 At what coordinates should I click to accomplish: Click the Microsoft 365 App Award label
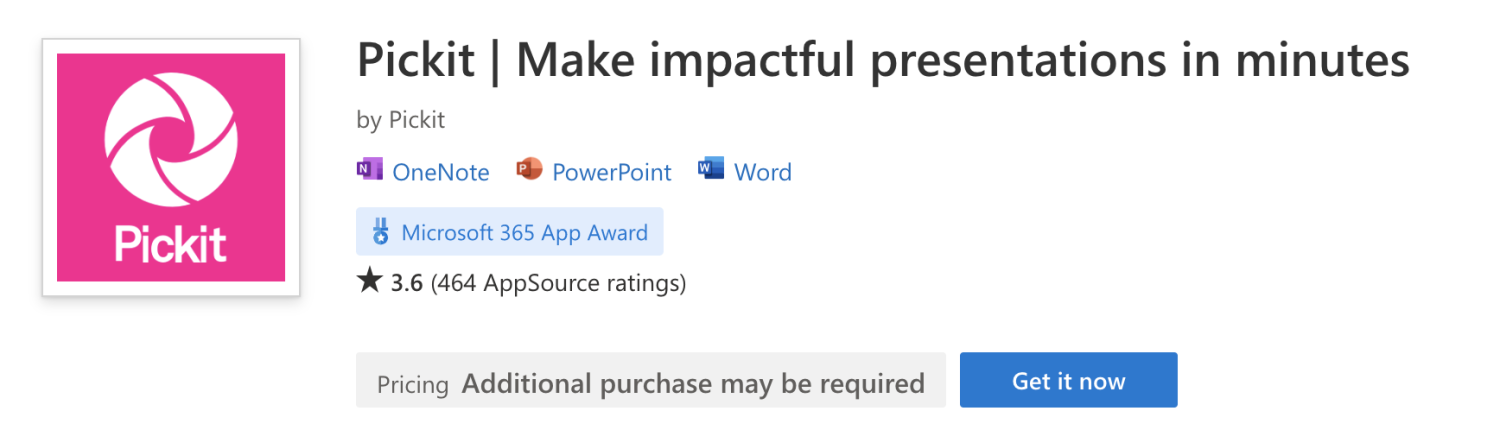[524, 233]
